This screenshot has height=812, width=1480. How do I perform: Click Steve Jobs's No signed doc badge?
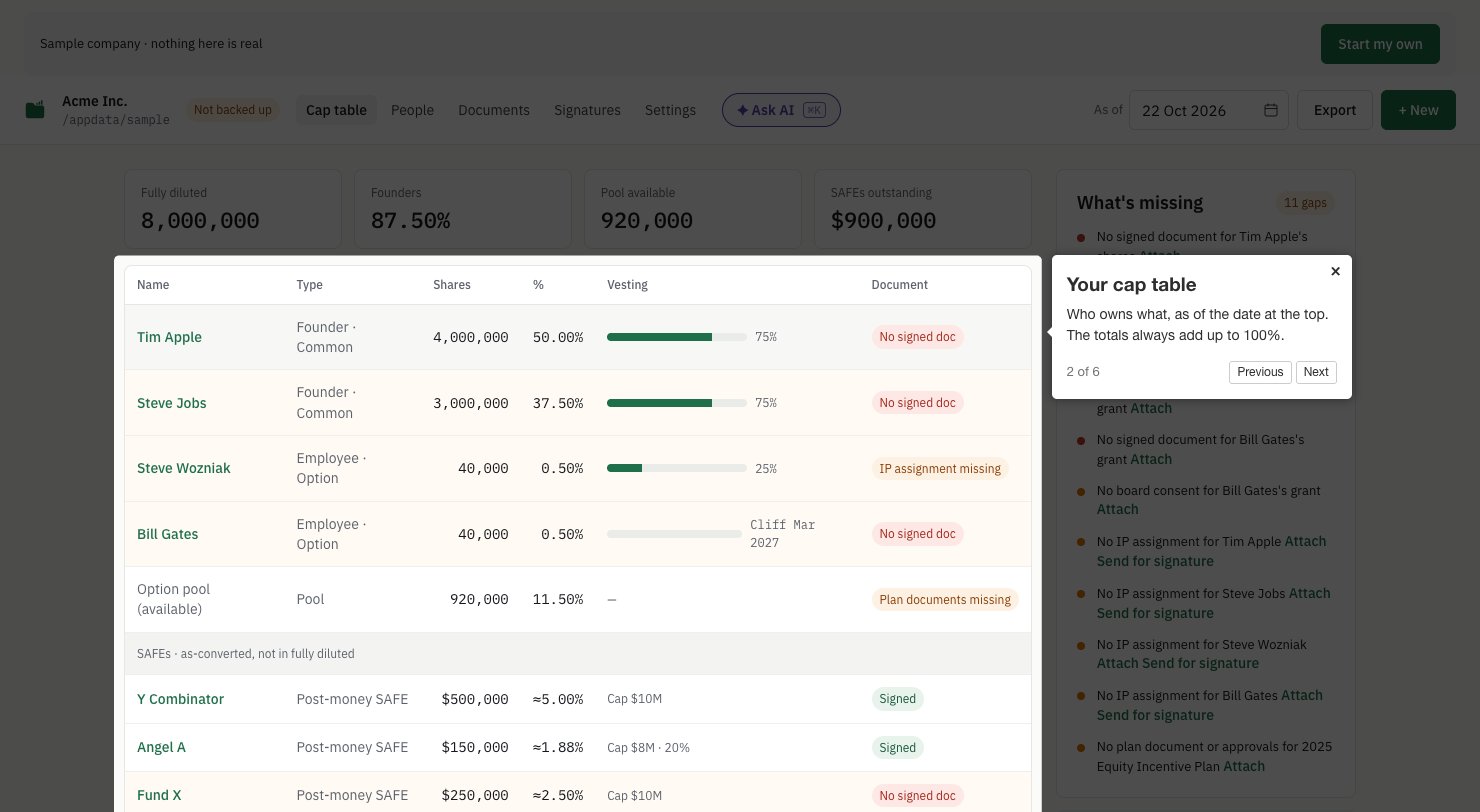(917, 403)
